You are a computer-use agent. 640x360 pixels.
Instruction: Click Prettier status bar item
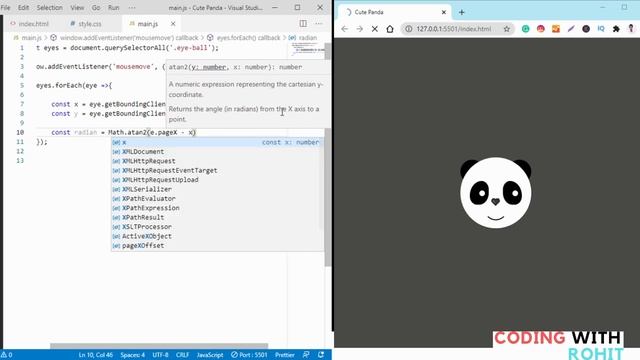tap(284, 355)
